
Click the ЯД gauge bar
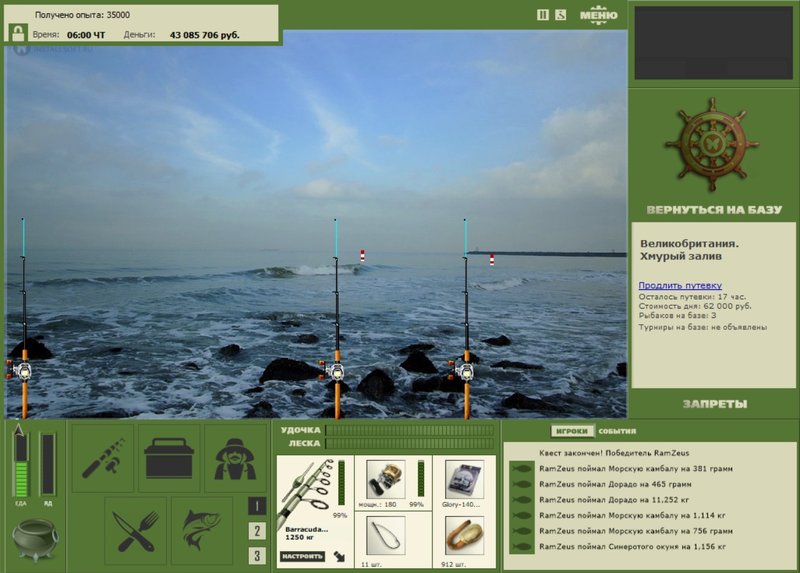(47, 464)
